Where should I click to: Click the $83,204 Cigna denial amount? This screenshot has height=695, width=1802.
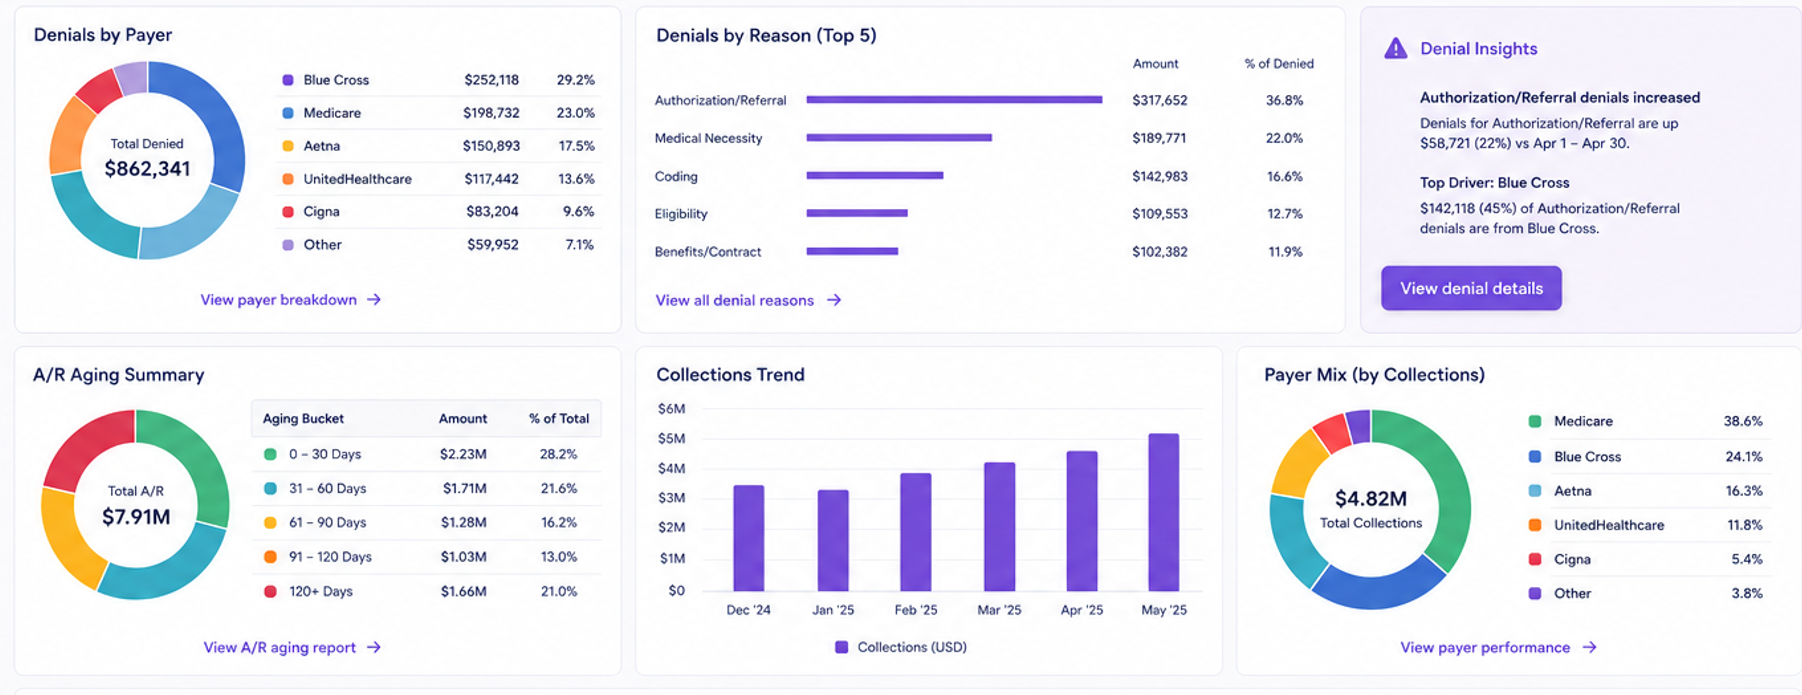pyautogui.click(x=492, y=212)
